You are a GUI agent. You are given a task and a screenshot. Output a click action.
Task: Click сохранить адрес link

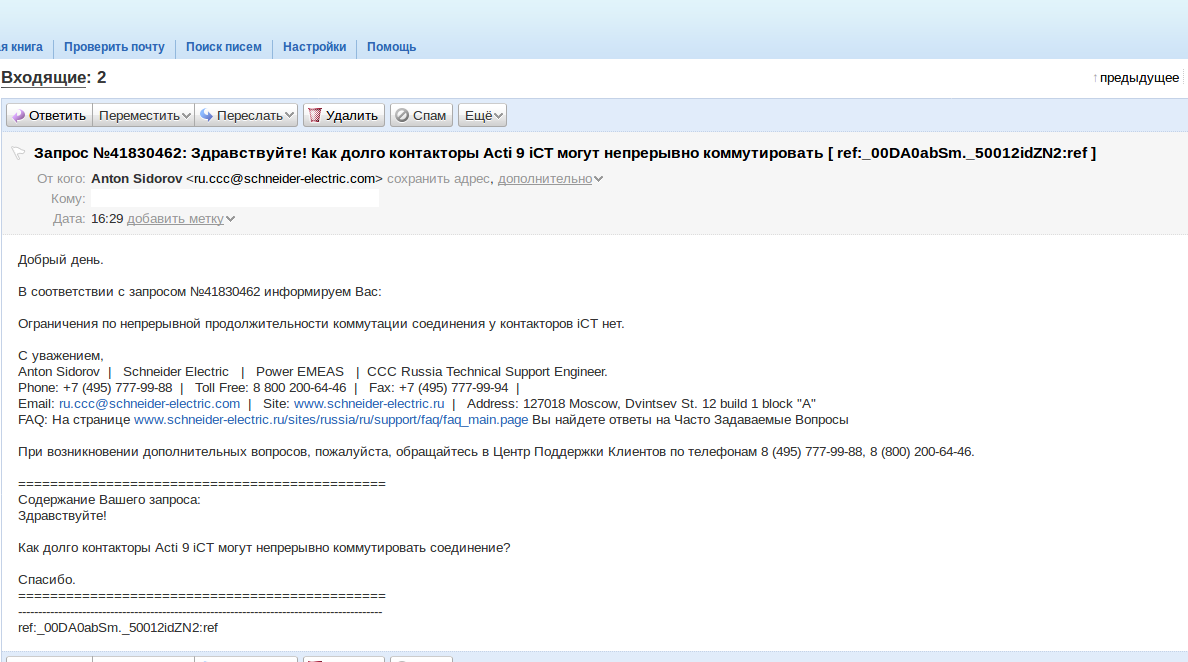point(438,179)
